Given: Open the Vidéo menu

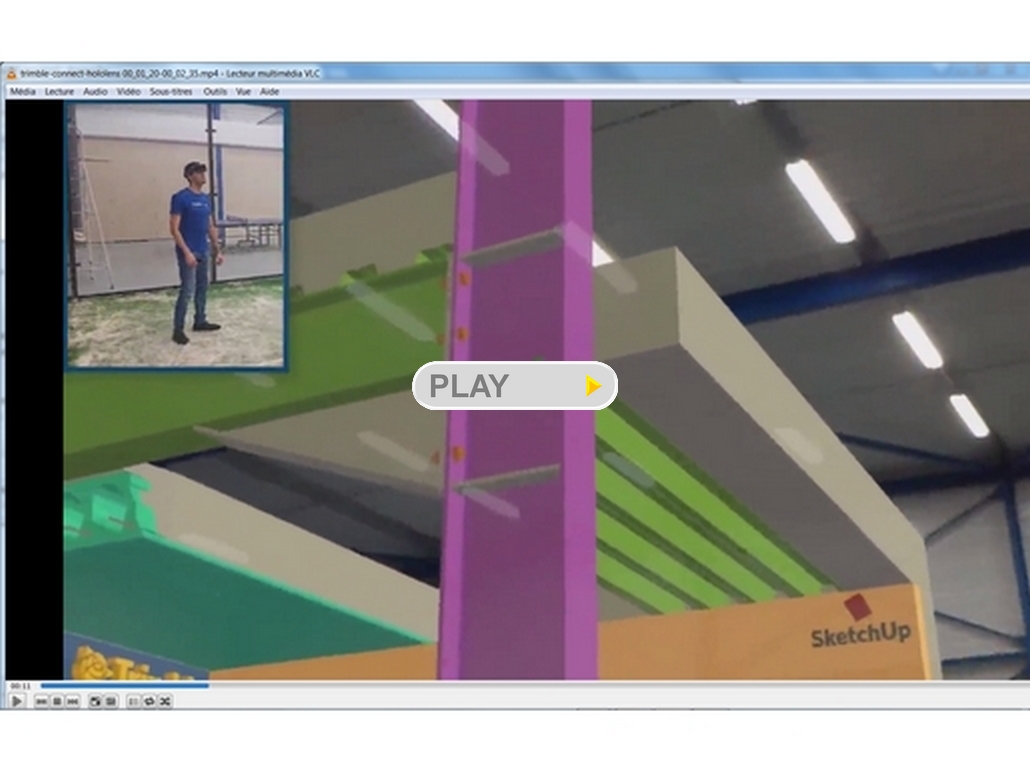Looking at the screenshot, I should click(129, 92).
